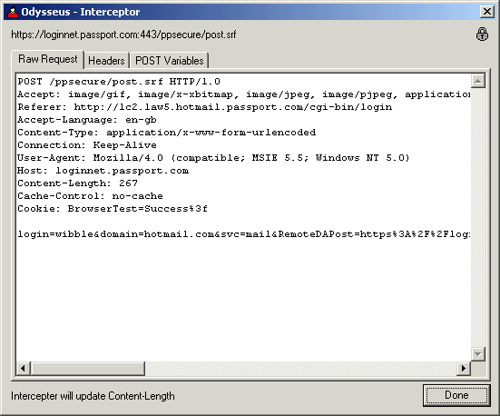This screenshot has width=500, height=416.
Task: Click the Odysseus icon in the title bar
Action: (x=13, y=12)
